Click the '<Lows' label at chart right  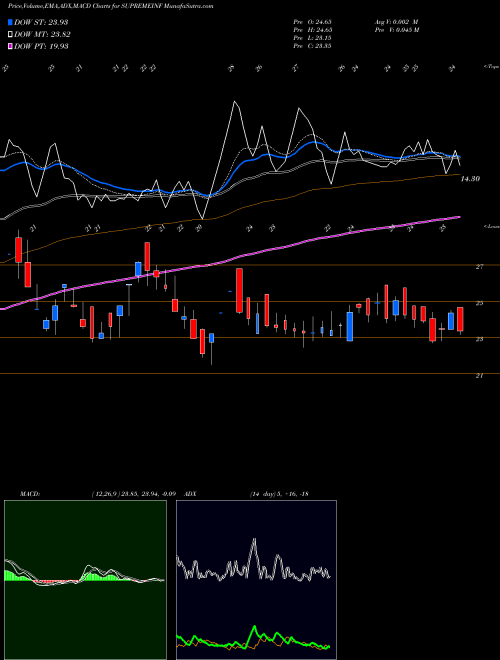pos(491,226)
